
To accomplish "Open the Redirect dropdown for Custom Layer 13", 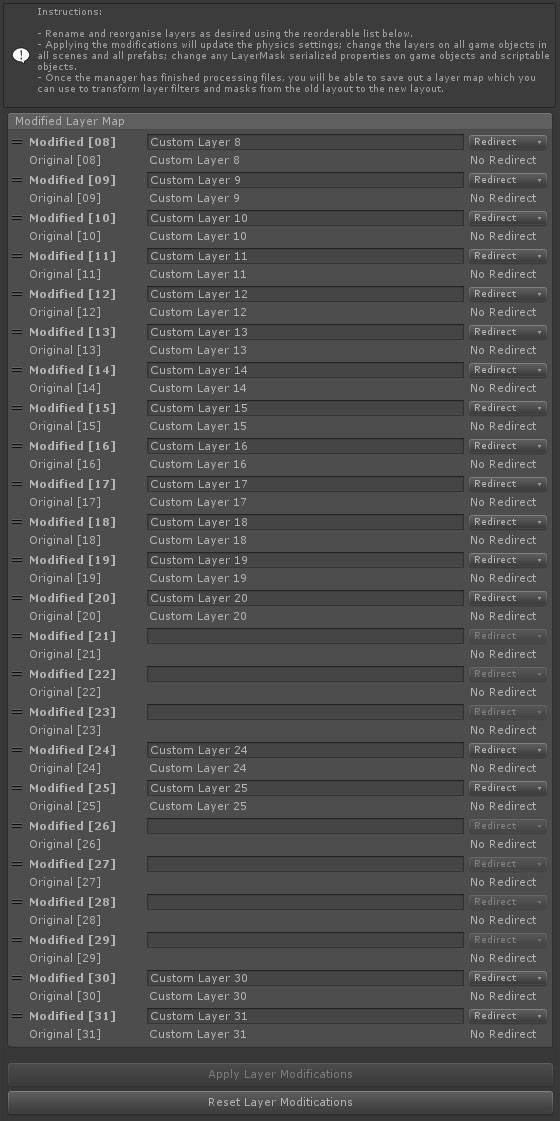I will point(508,332).
